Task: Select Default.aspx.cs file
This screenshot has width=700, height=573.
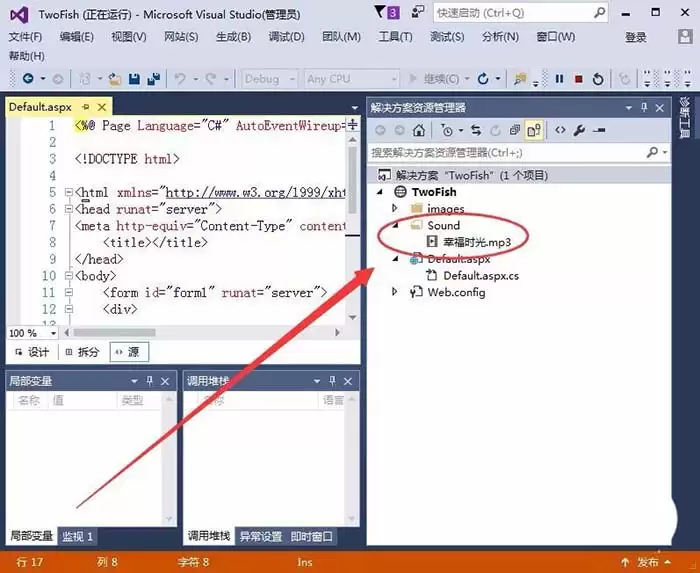Action: click(x=481, y=276)
